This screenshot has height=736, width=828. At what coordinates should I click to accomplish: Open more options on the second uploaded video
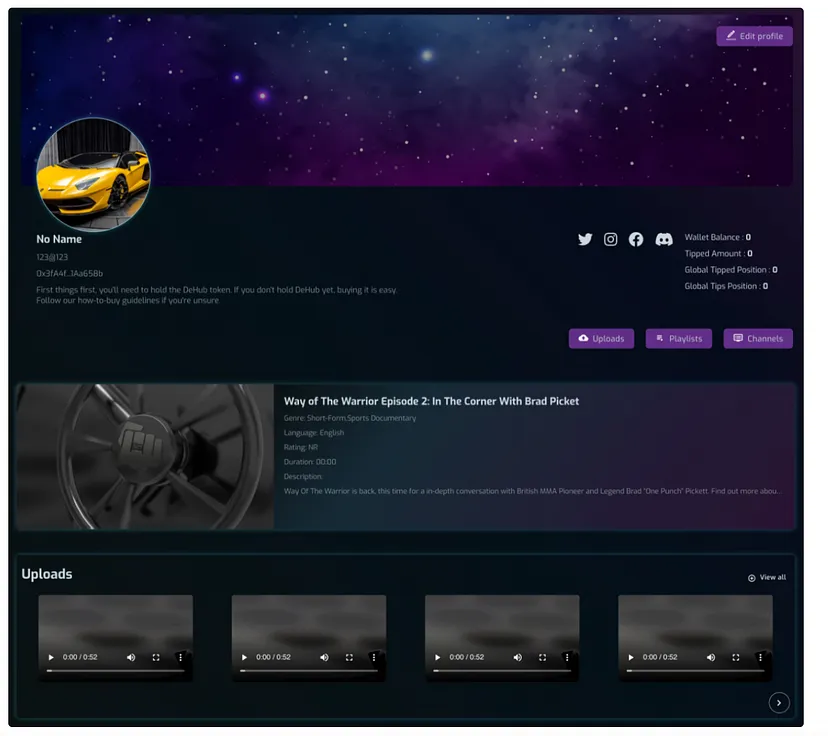coord(374,657)
